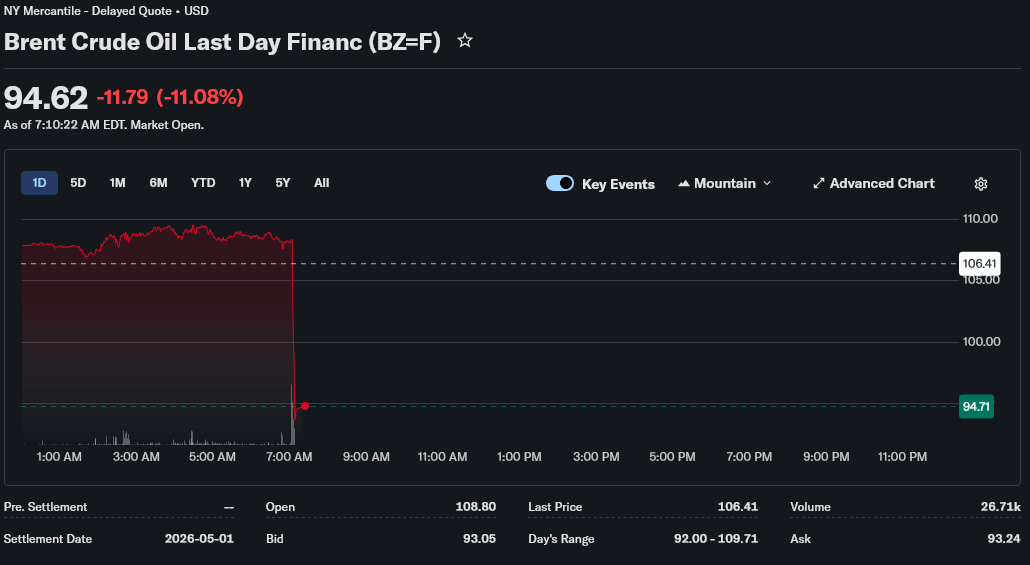Select the YTD time range
The image size is (1030, 565).
coord(203,183)
